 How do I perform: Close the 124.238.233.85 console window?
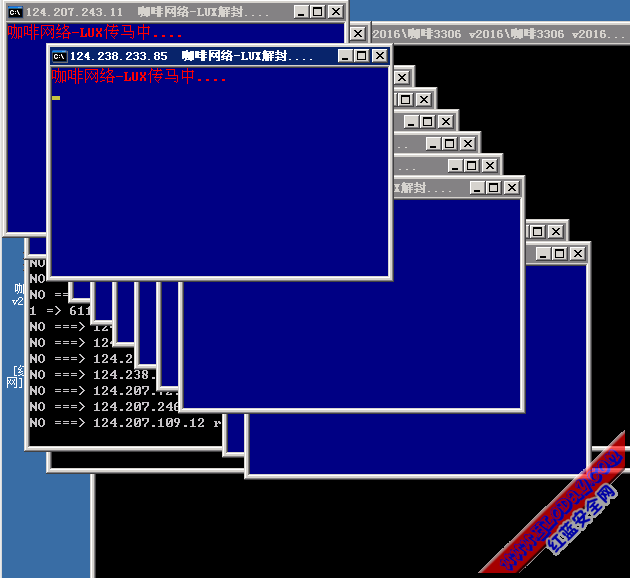point(380,57)
